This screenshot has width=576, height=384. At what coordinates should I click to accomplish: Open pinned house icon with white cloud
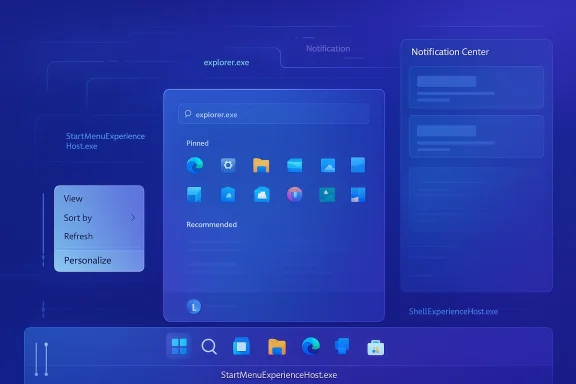[262, 195]
